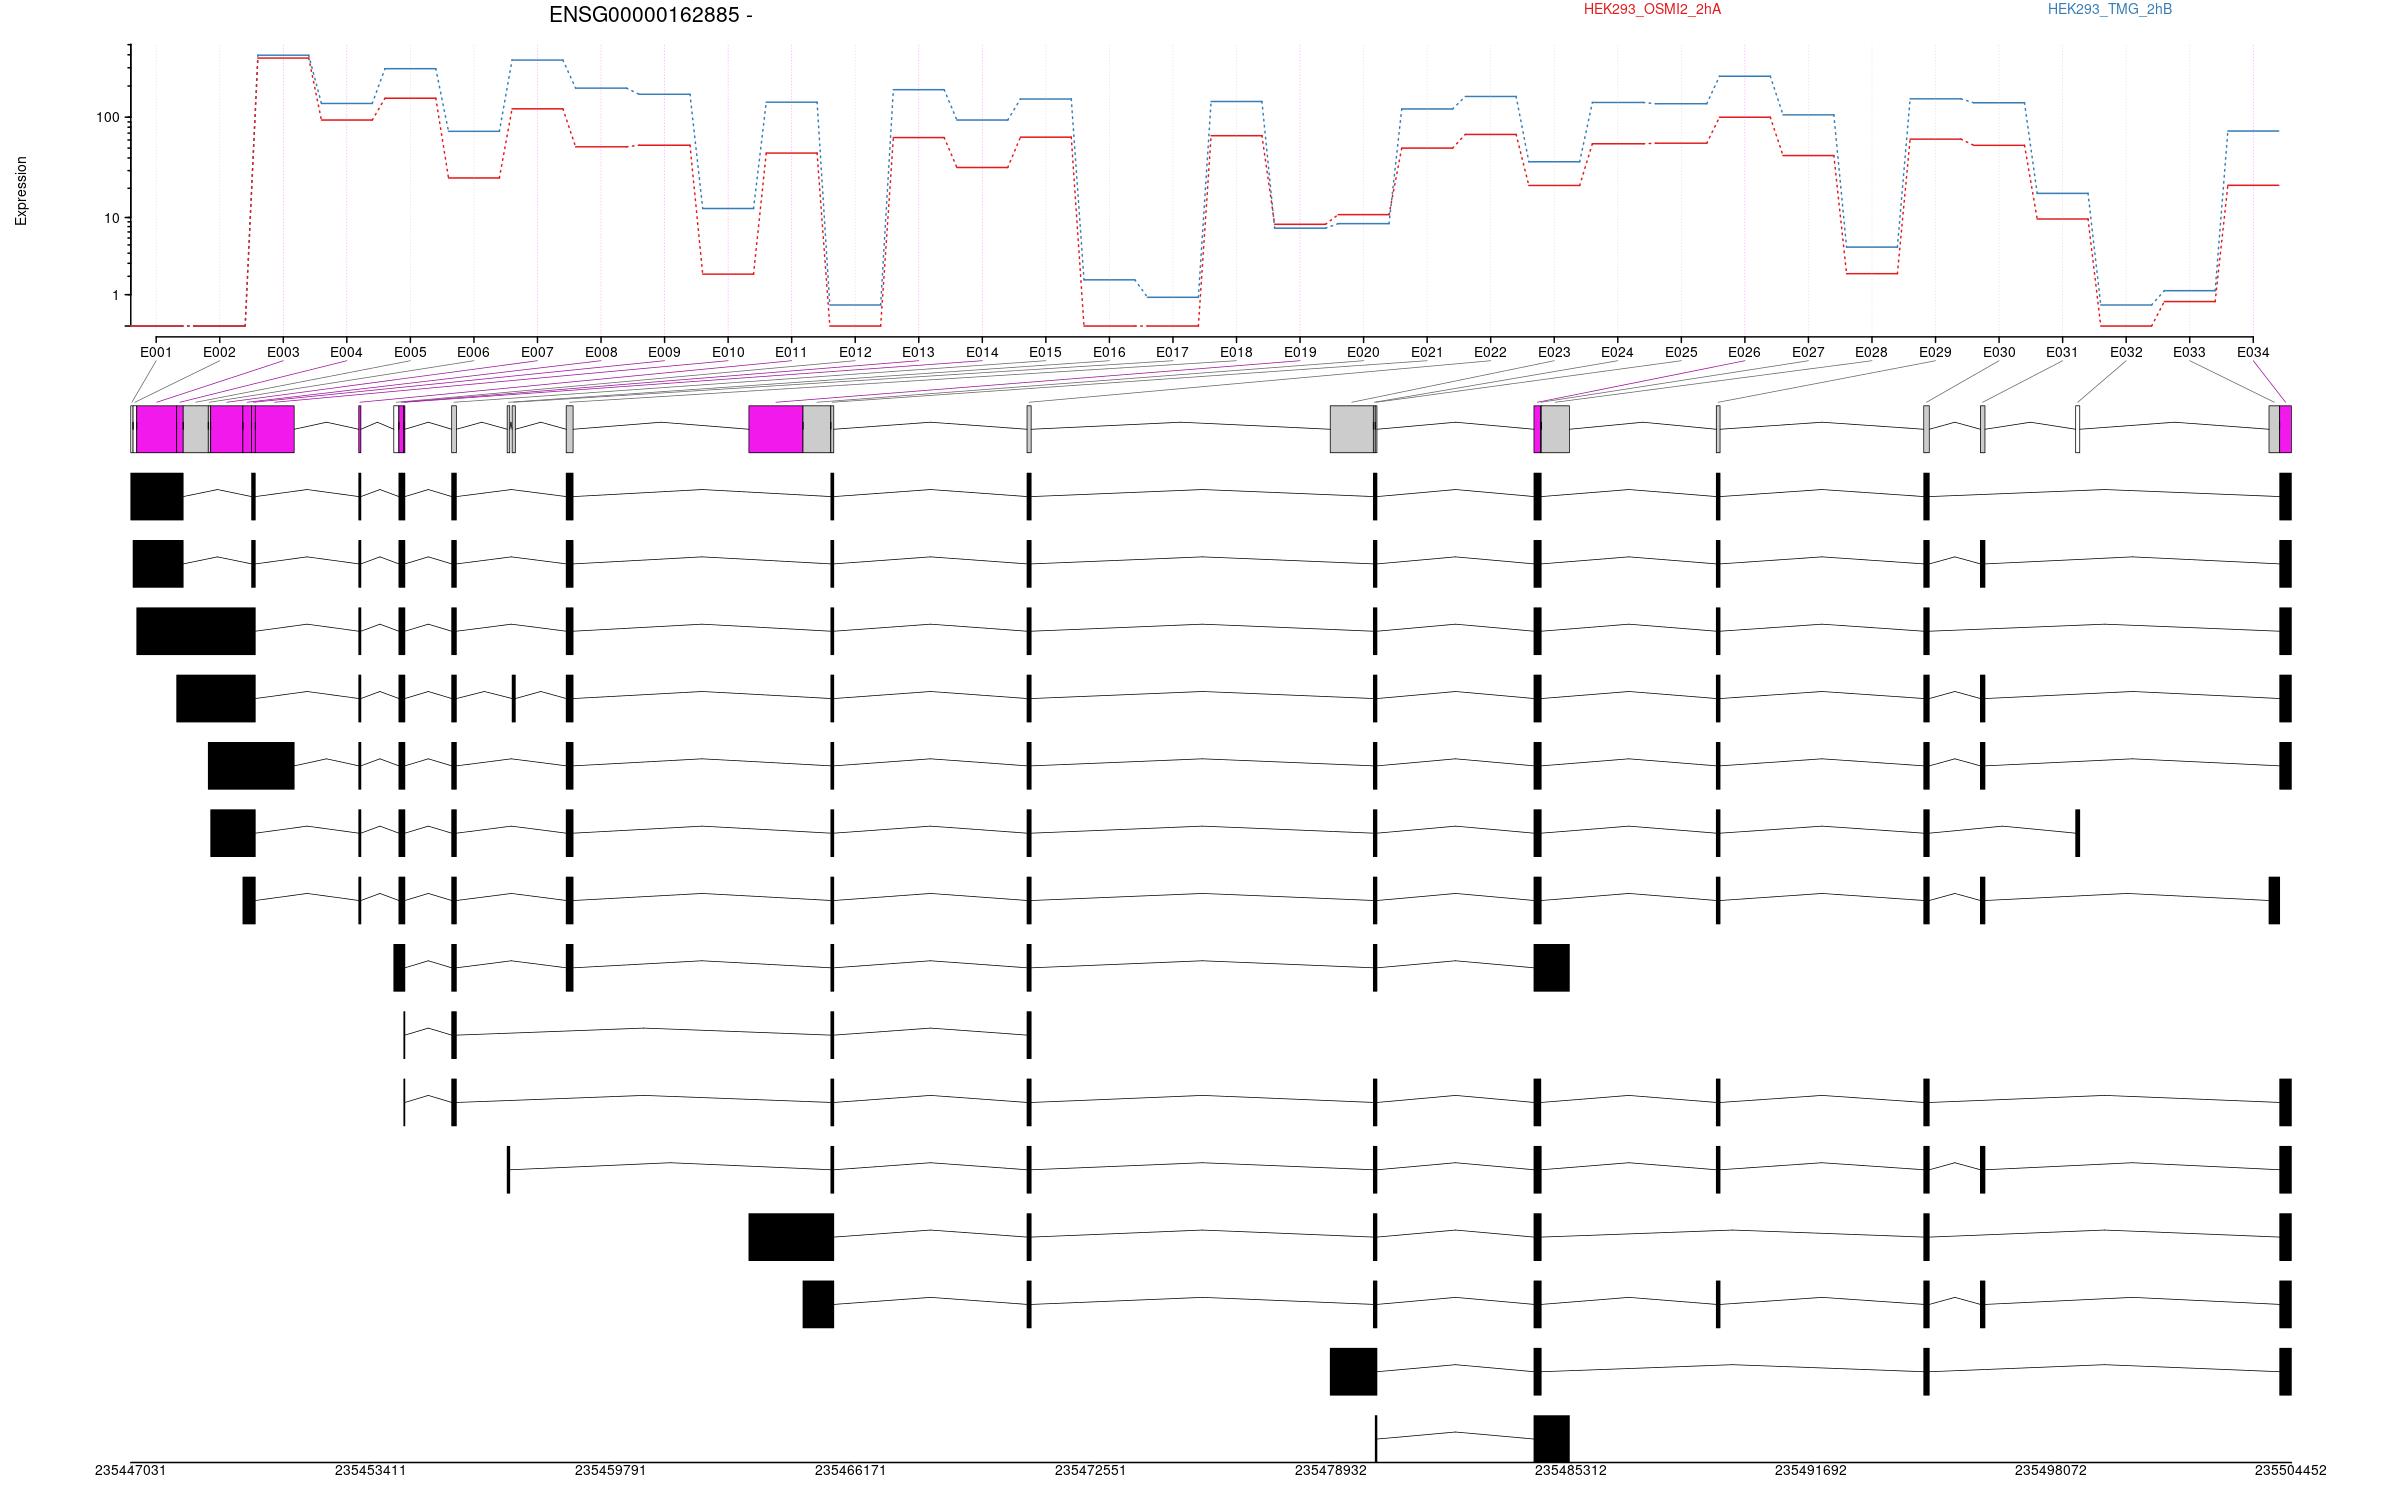Click exon label E024
The width and height of the screenshot is (2400, 1490).
(x=1617, y=352)
